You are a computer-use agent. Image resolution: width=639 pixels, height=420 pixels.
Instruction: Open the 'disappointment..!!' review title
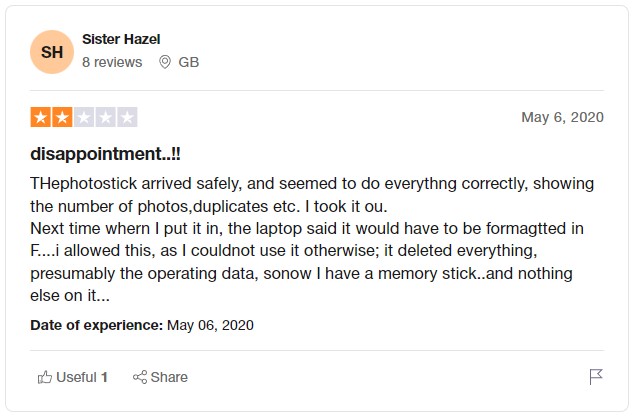106,154
